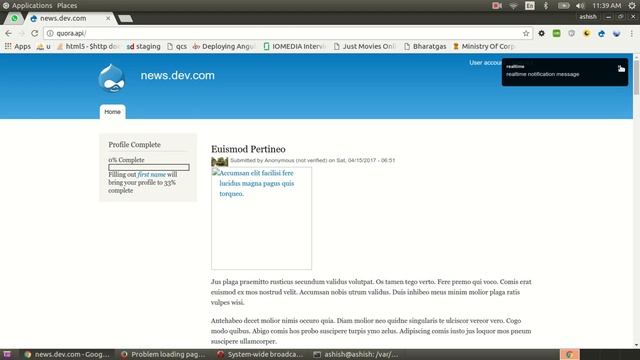Switch to news.dev.com - Google taskbar window

click(67, 355)
